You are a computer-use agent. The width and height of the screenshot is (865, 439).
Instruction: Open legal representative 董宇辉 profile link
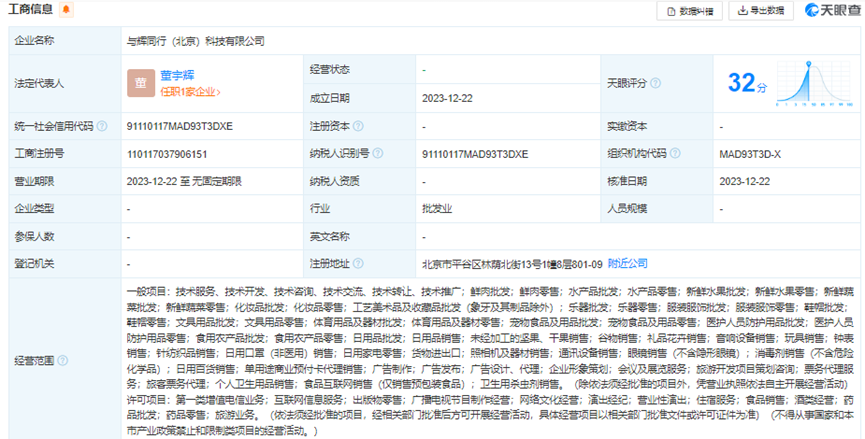click(x=177, y=75)
